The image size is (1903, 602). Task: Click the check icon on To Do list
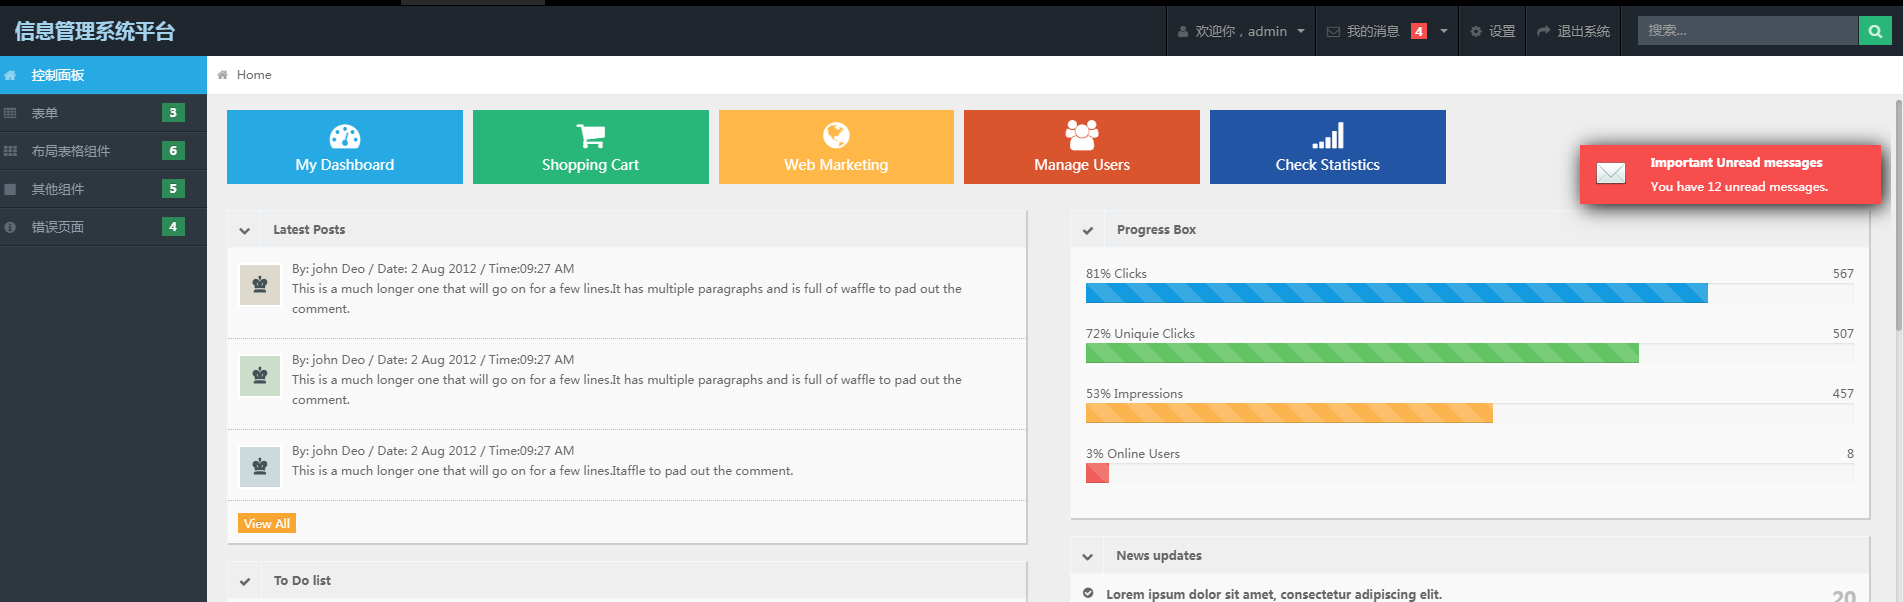pyautogui.click(x=245, y=581)
